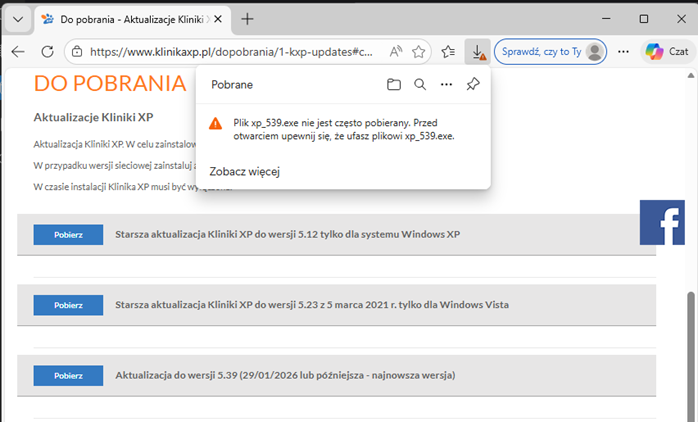This screenshot has width=698, height=422.
Task: Click Pobierz for version 5.39 update
Action: tap(68, 375)
